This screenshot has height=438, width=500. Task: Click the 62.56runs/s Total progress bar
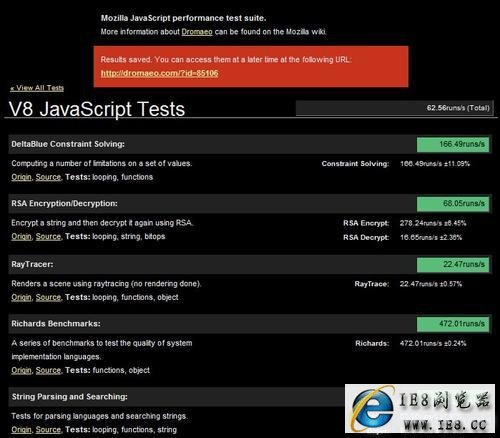[394, 108]
